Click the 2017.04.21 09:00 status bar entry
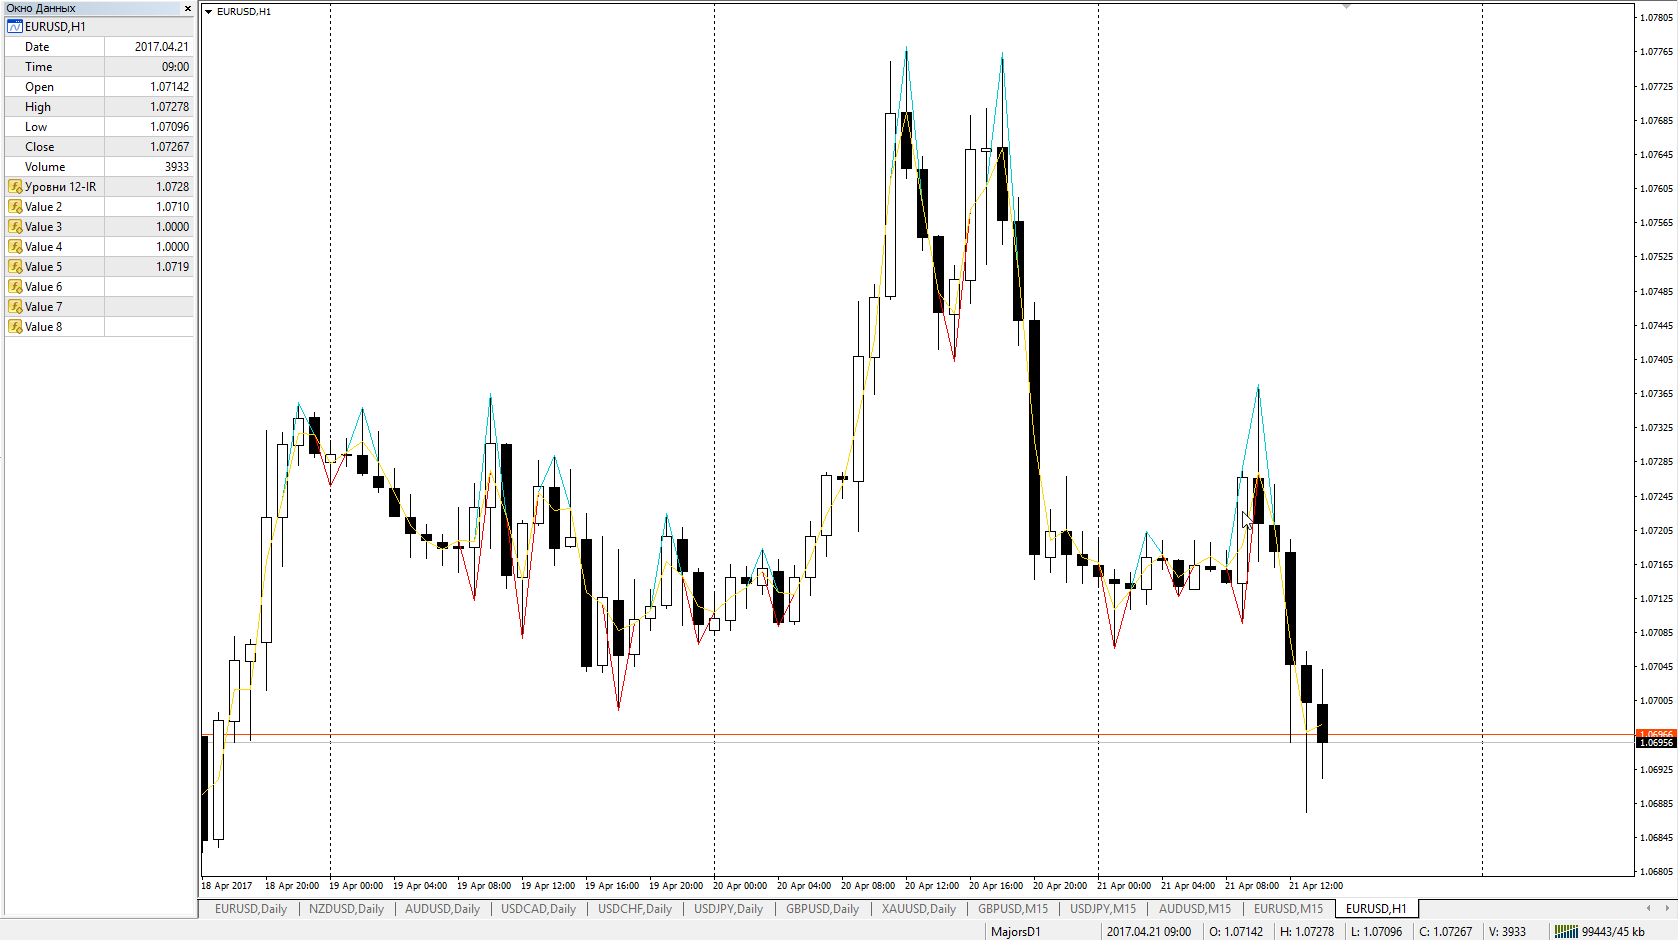The width and height of the screenshot is (1678, 940). point(1149,932)
